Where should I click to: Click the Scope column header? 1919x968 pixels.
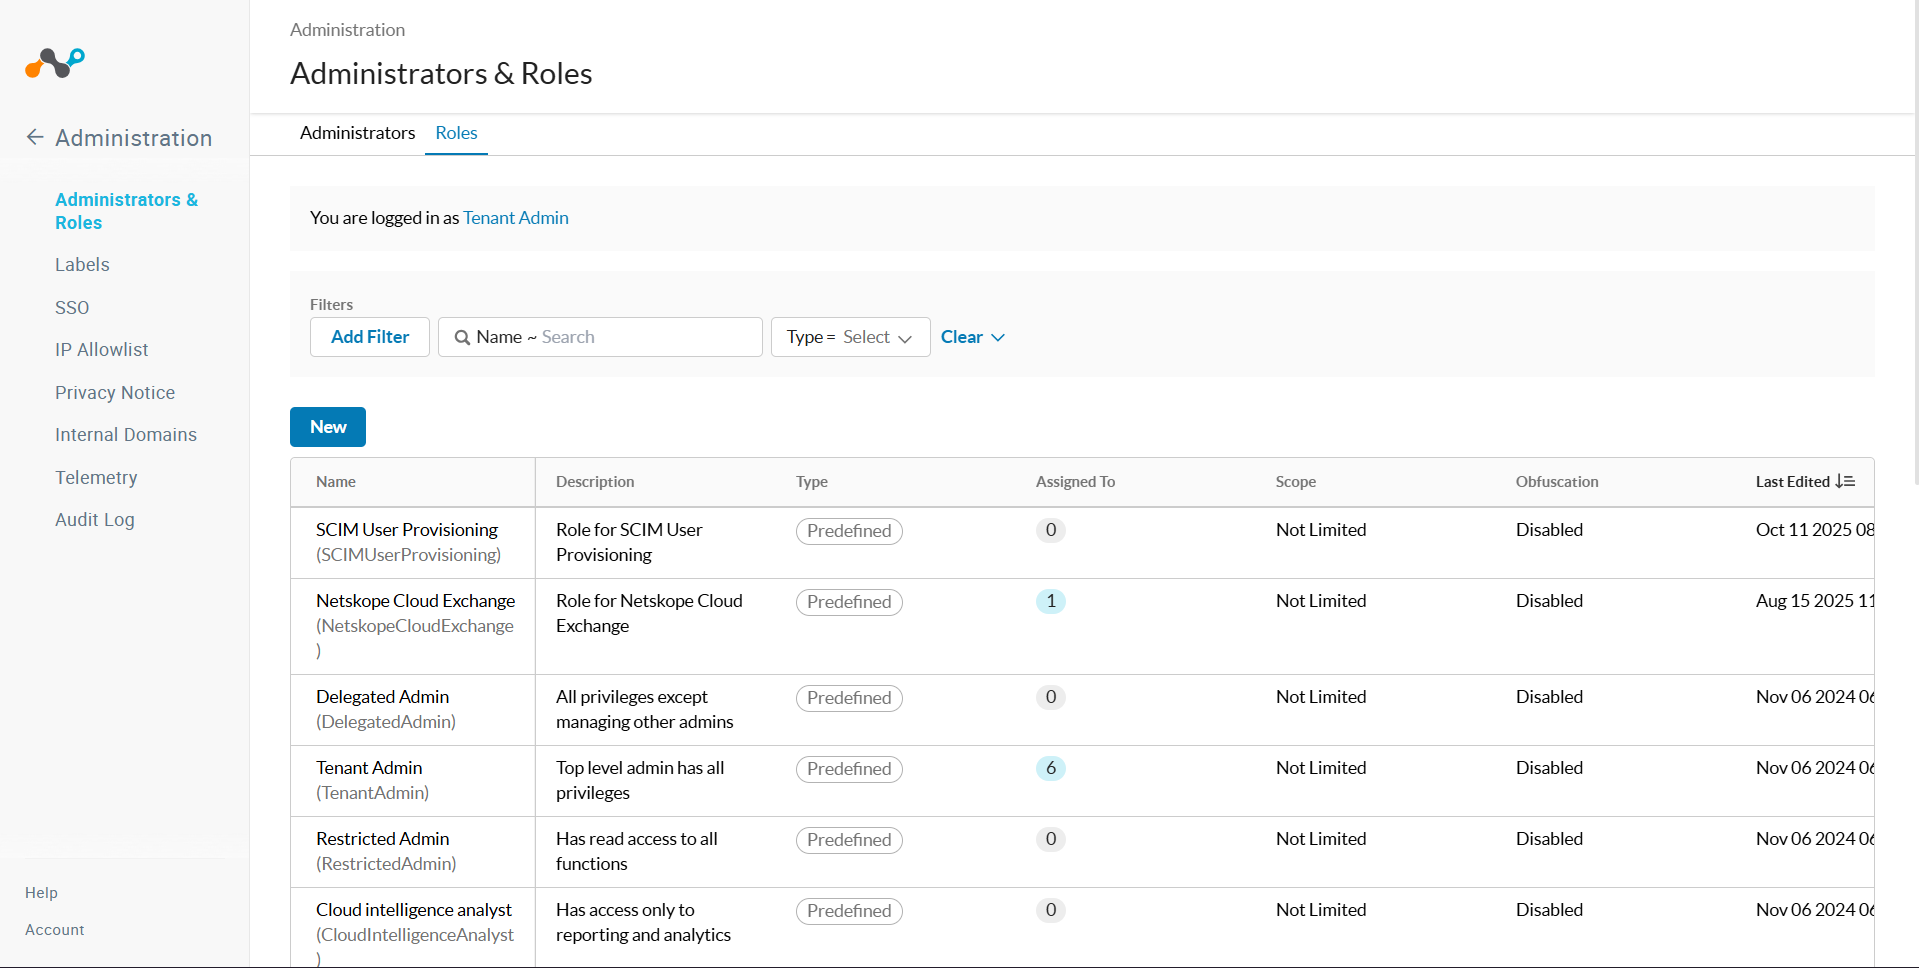1296,481
